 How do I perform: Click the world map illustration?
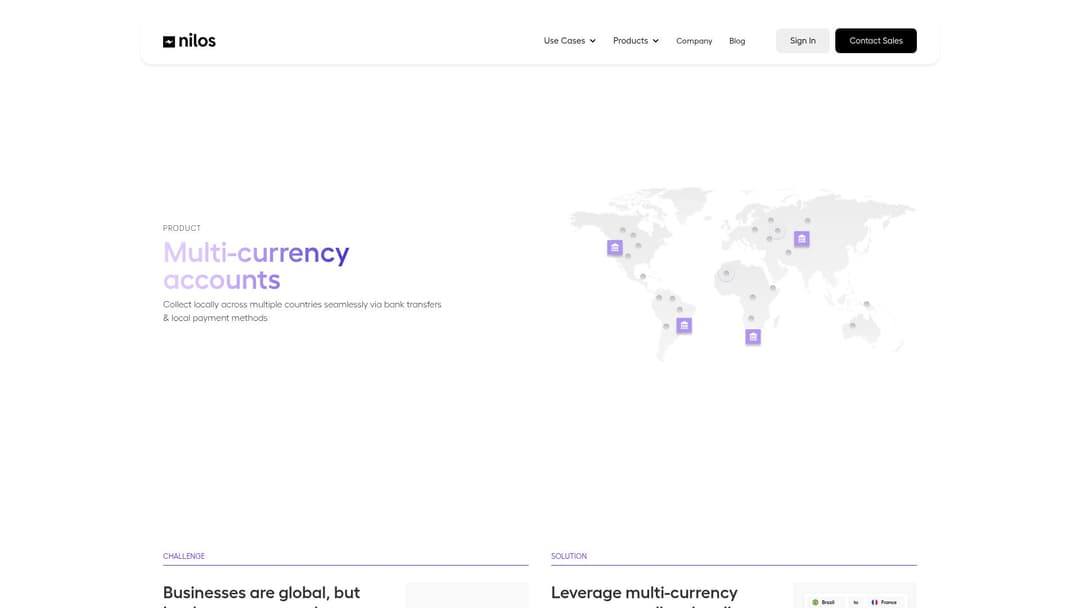(x=742, y=274)
